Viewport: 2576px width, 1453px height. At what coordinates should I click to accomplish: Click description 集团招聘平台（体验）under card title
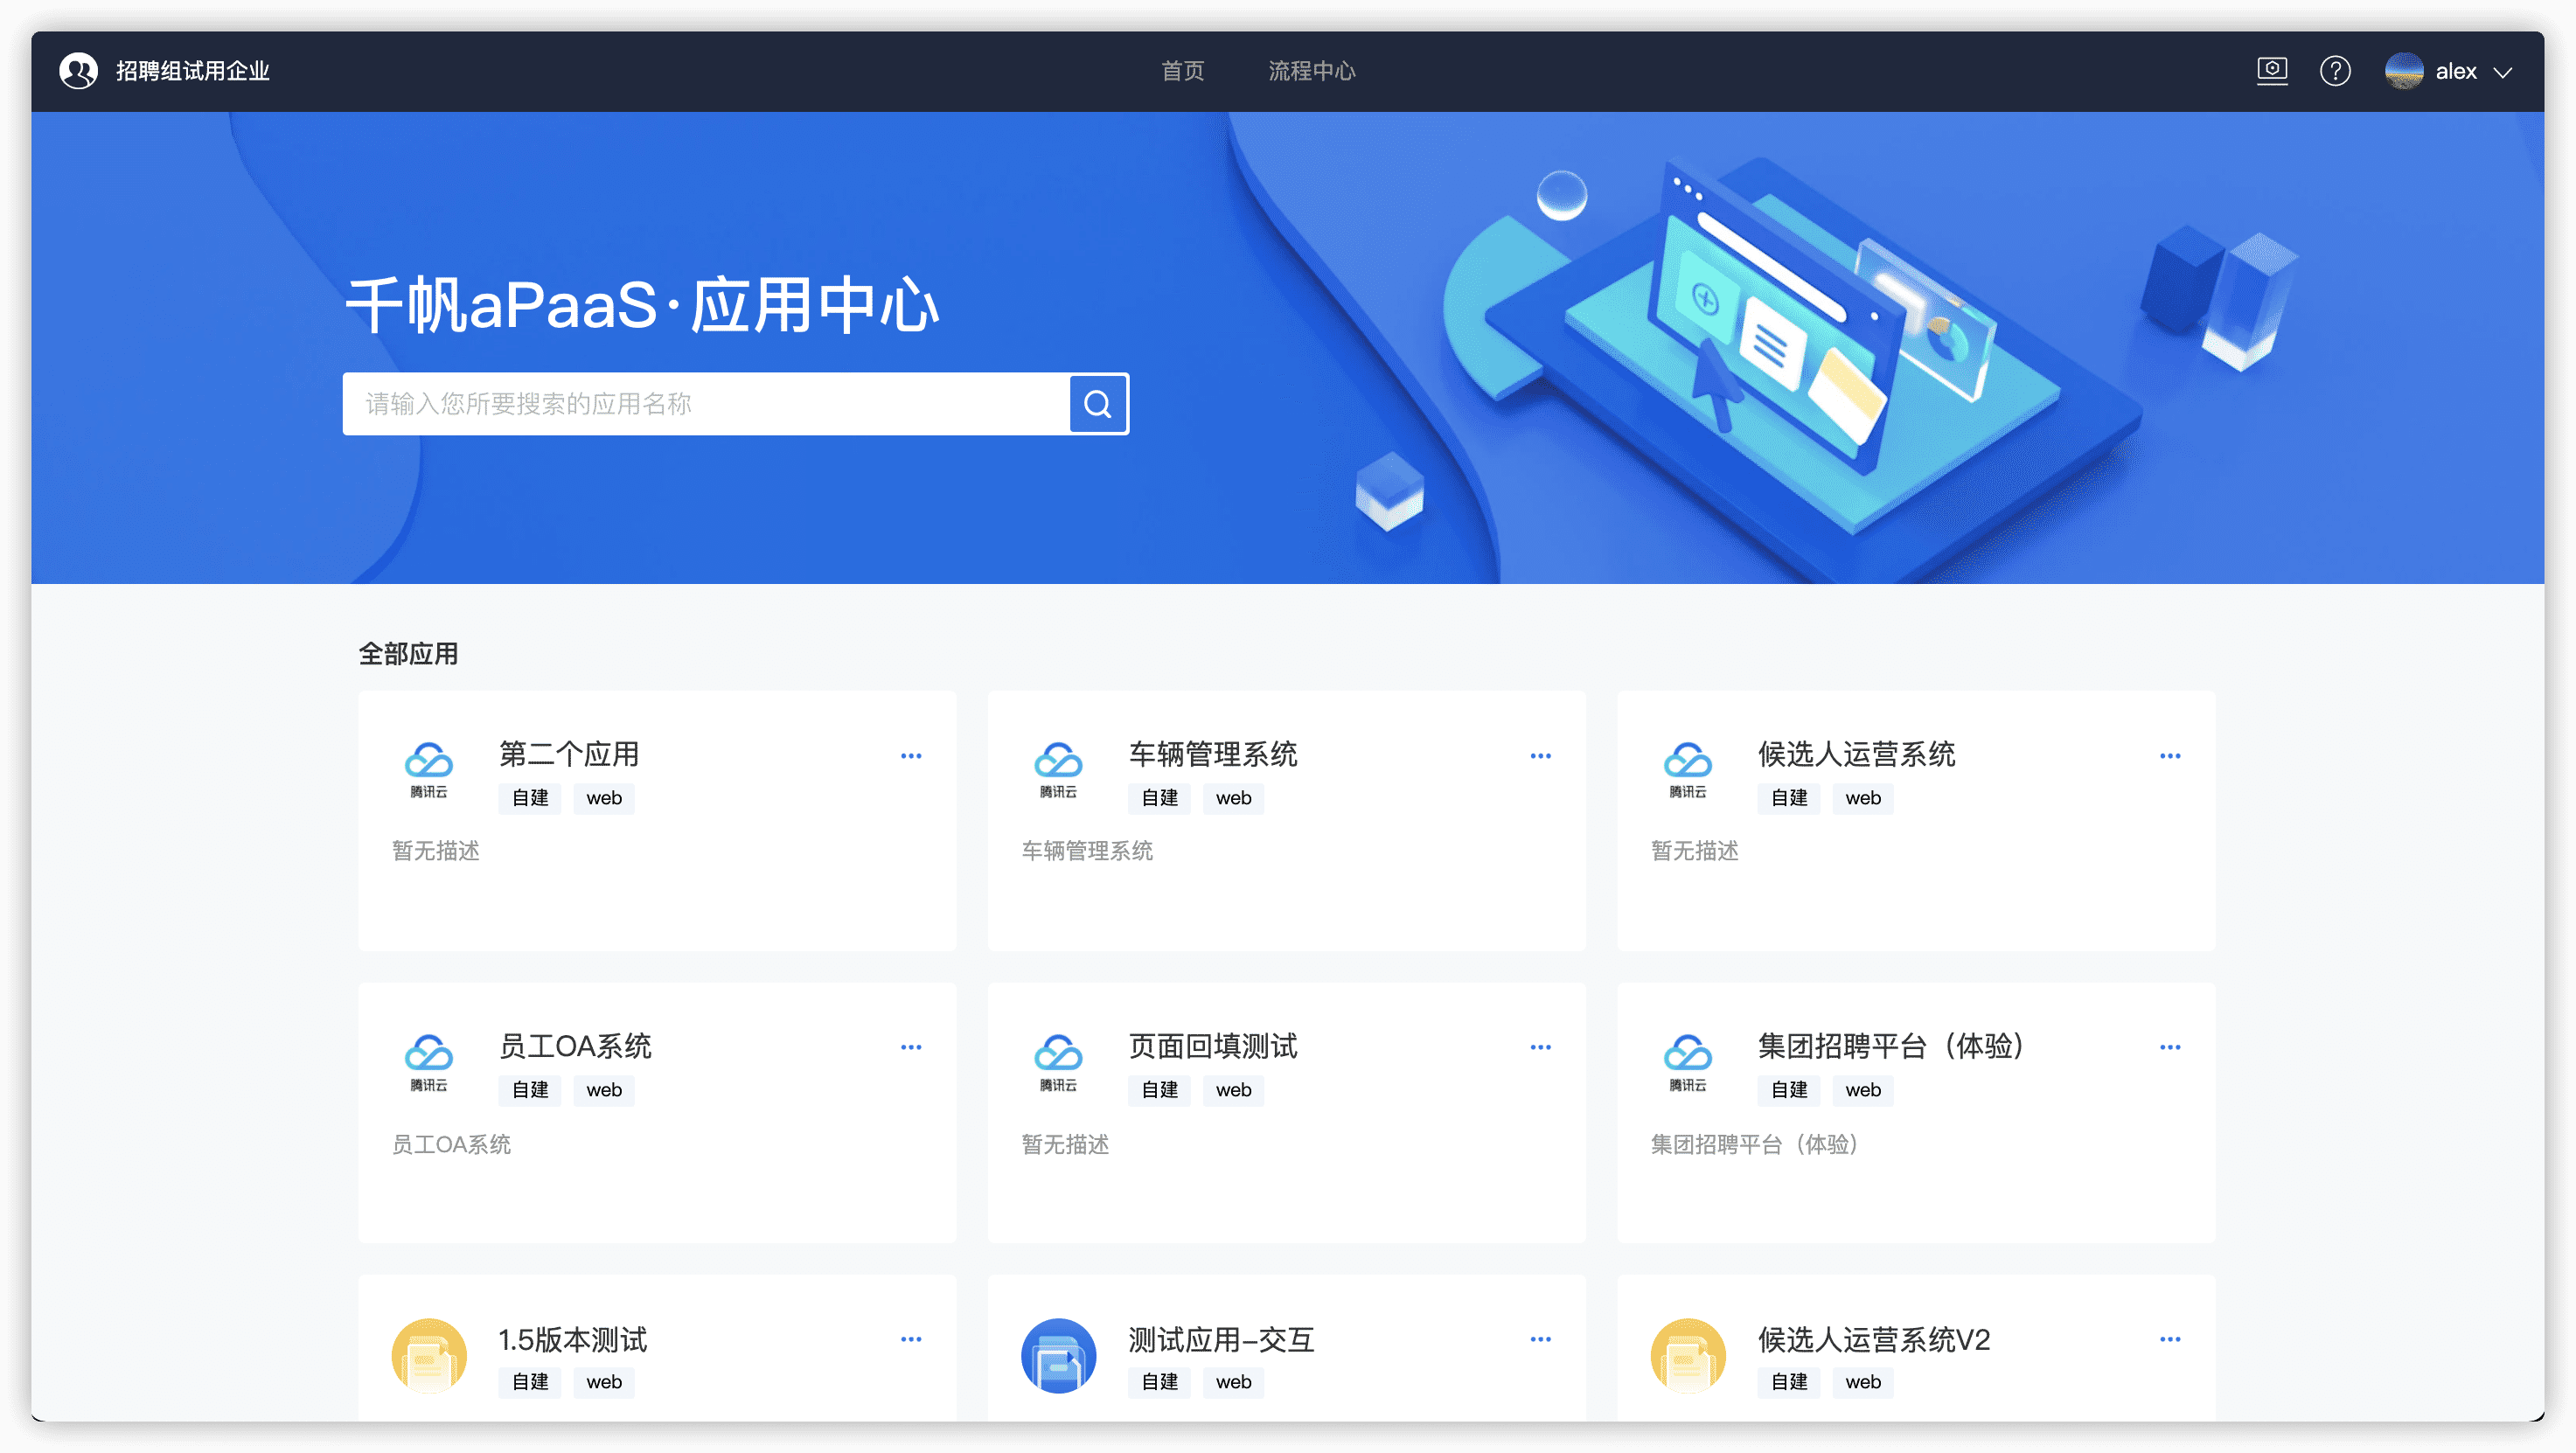point(1754,1144)
